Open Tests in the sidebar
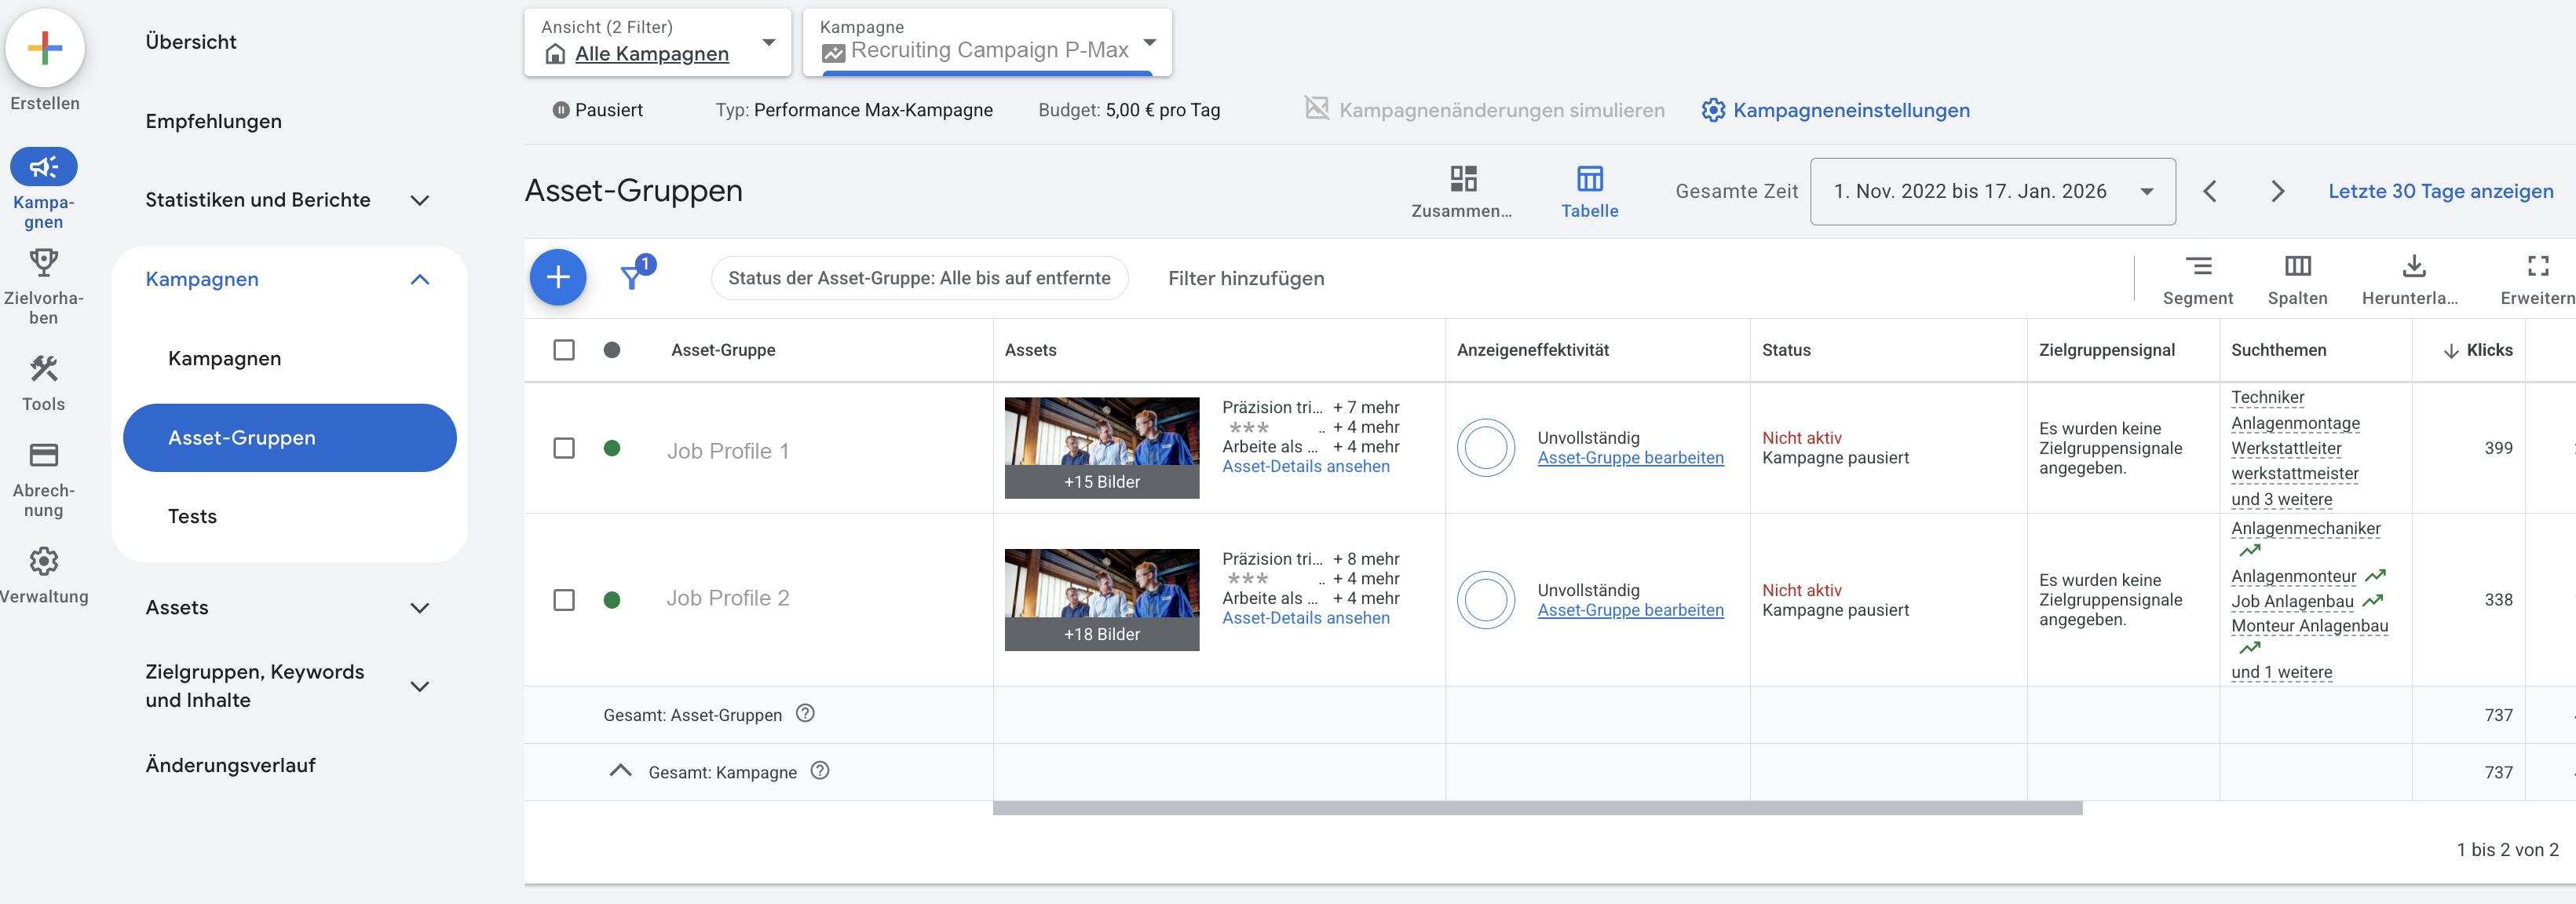 point(192,516)
